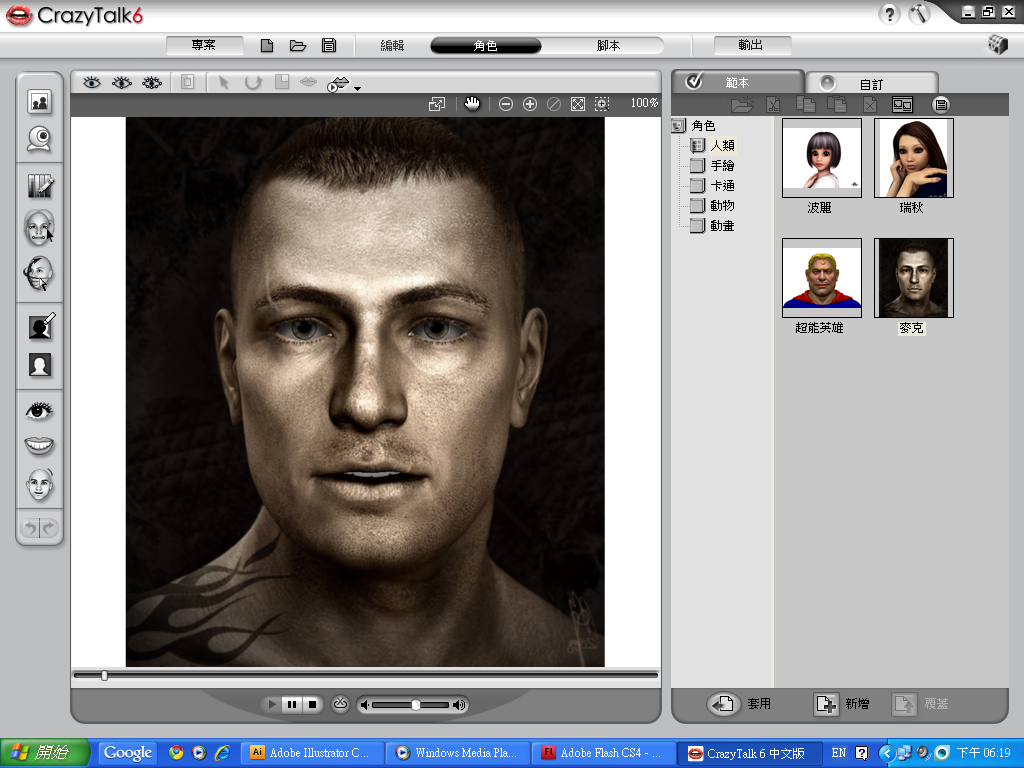Toggle the first eye preview mode
Viewport: 1024px width, 768px height.
click(92, 83)
